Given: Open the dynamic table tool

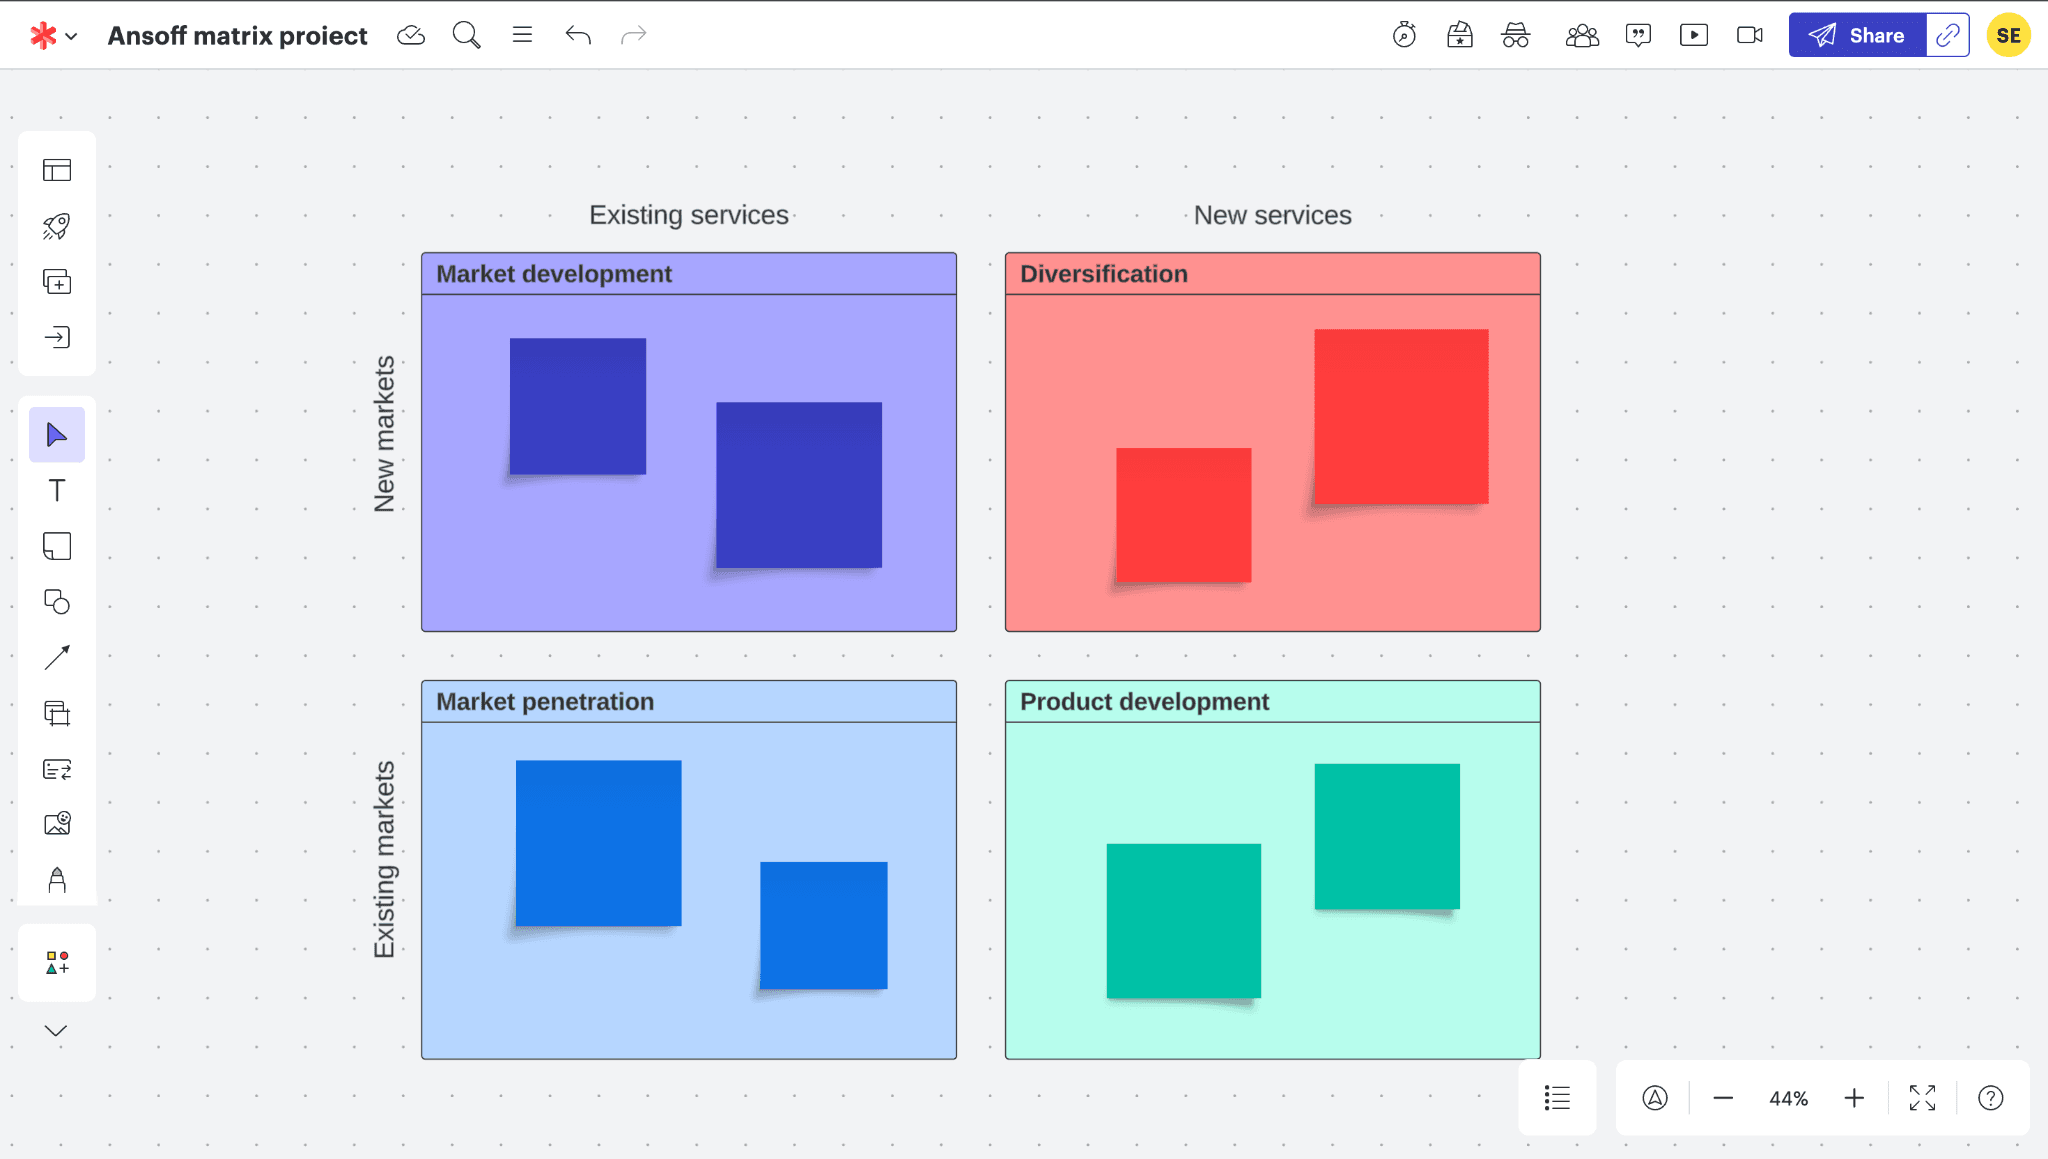Looking at the screenshot, I should click(x=57, y=769).
